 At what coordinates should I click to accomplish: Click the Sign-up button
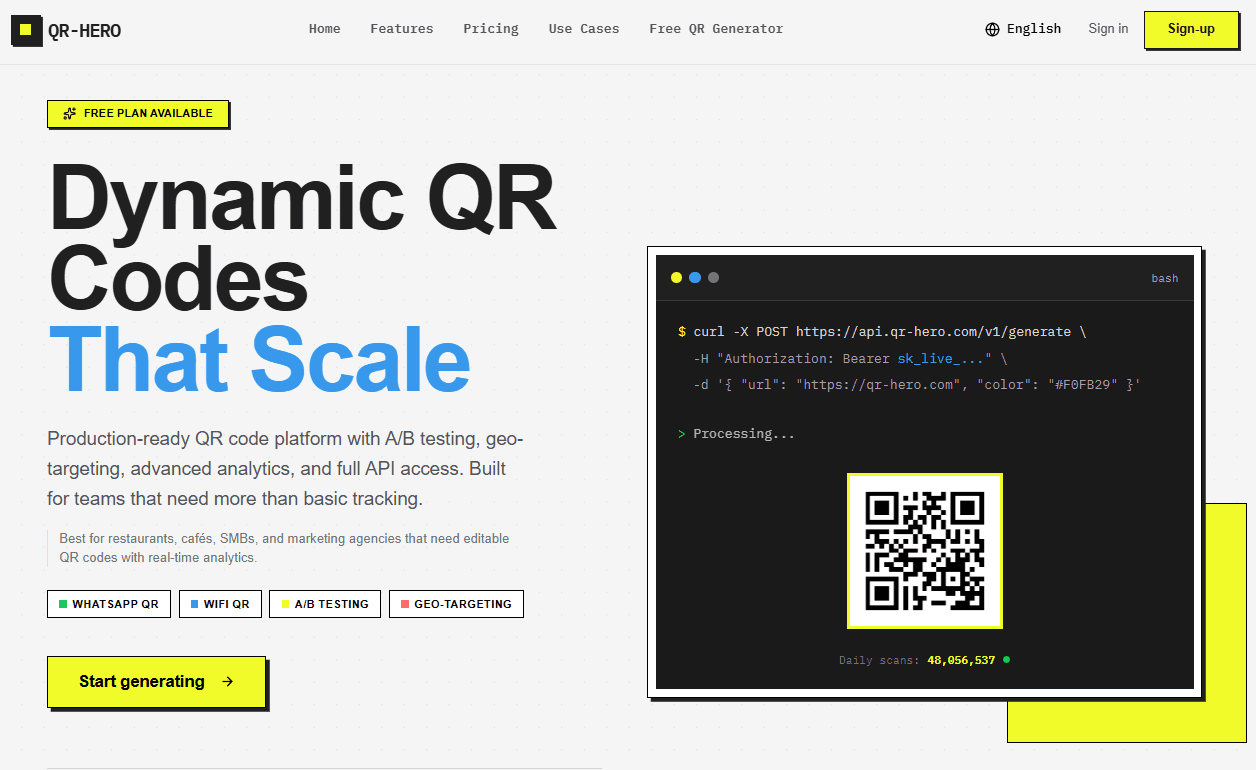point(1190,29)
